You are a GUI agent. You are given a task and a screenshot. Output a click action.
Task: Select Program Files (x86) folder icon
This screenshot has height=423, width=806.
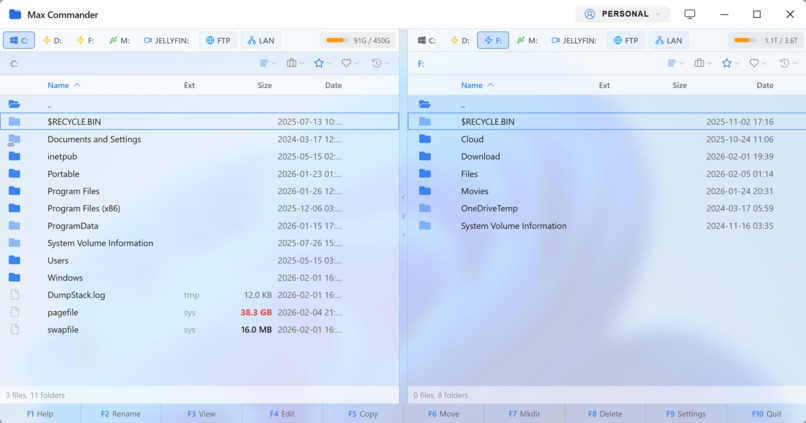pos(14,208)
